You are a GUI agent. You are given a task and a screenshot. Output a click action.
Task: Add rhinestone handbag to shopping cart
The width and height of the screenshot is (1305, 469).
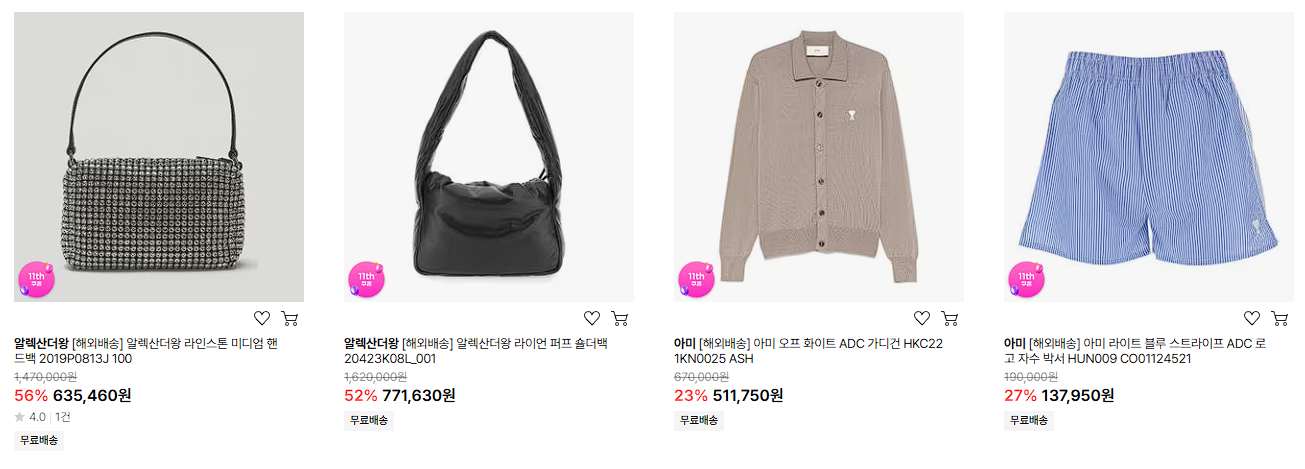290,319
